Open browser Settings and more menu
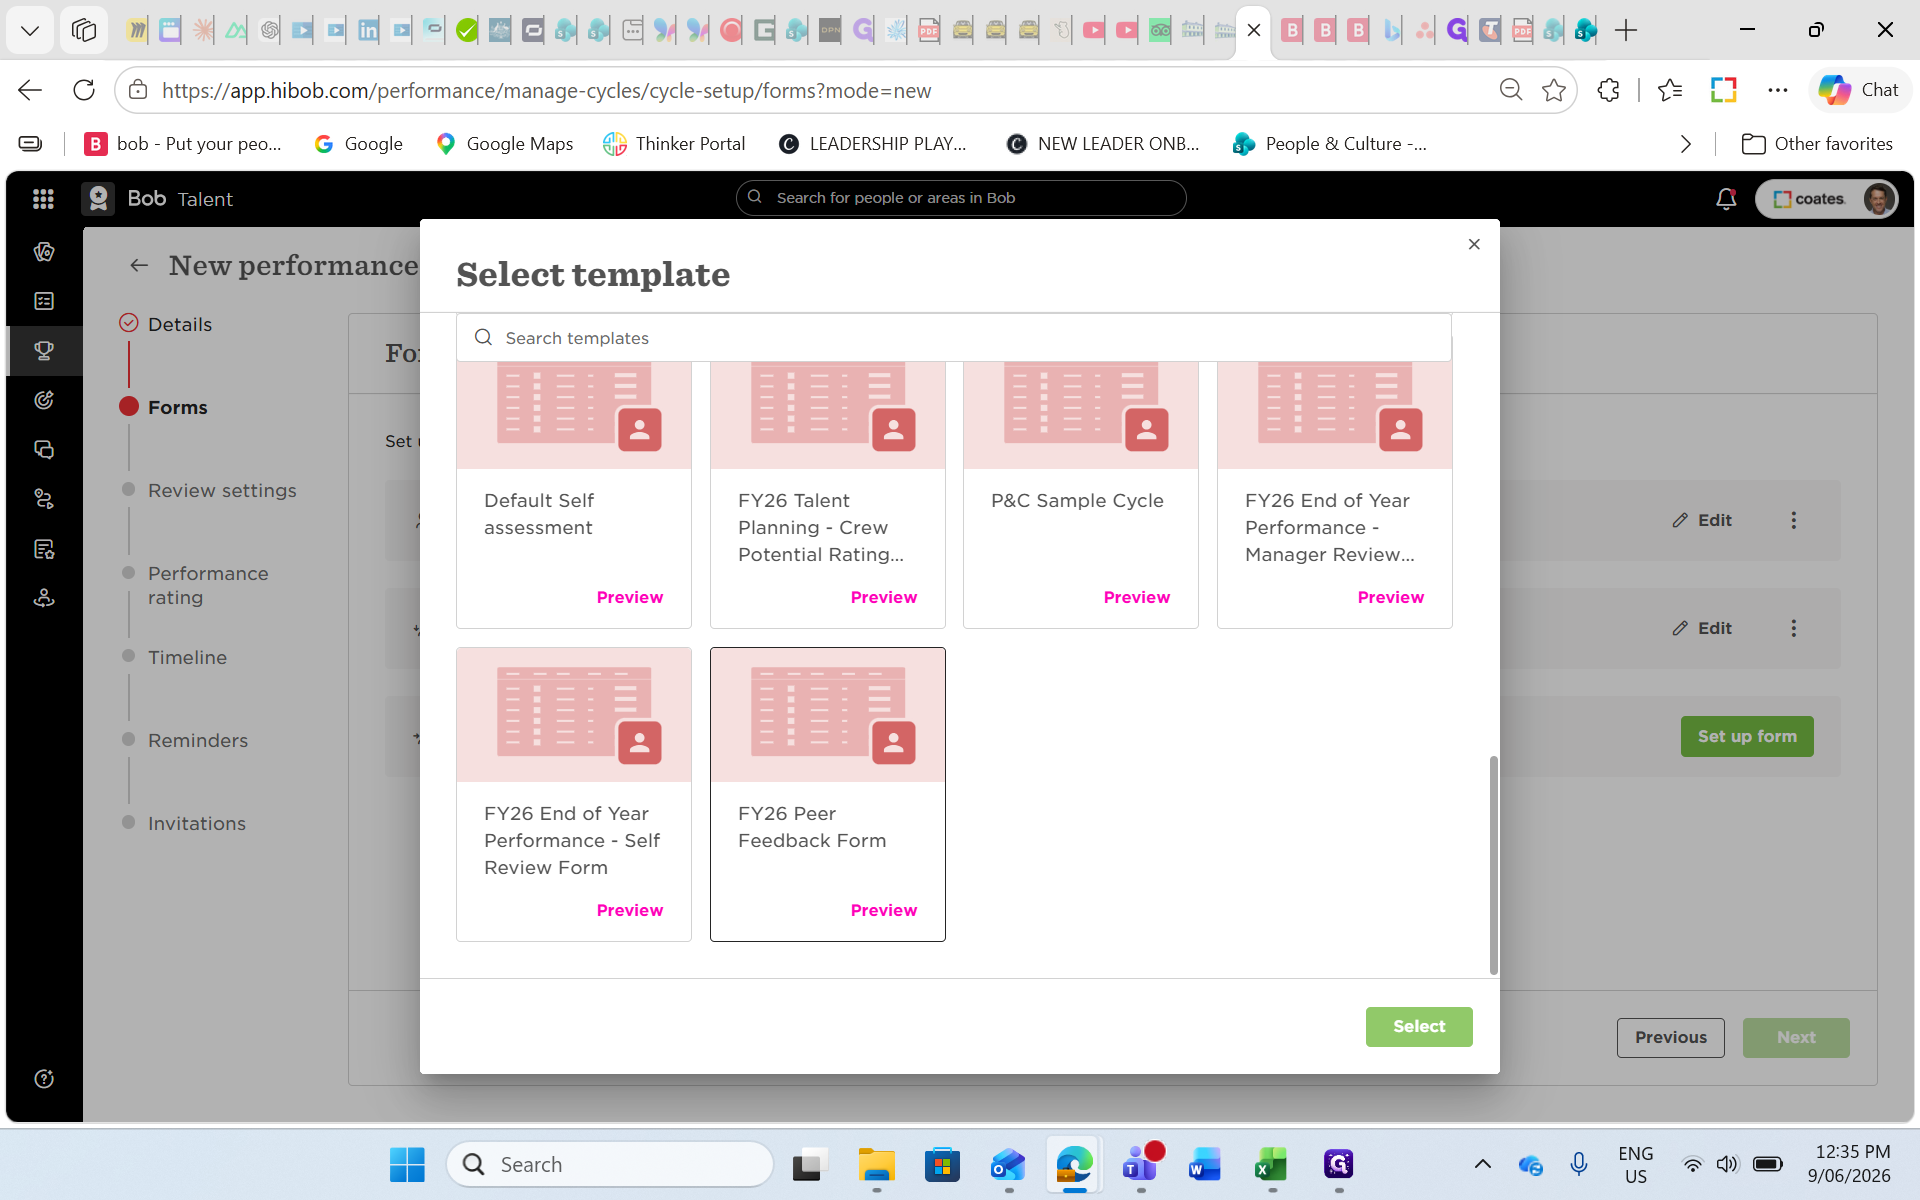Viewport: 1920px width, 1200px height. (1777, 90)
